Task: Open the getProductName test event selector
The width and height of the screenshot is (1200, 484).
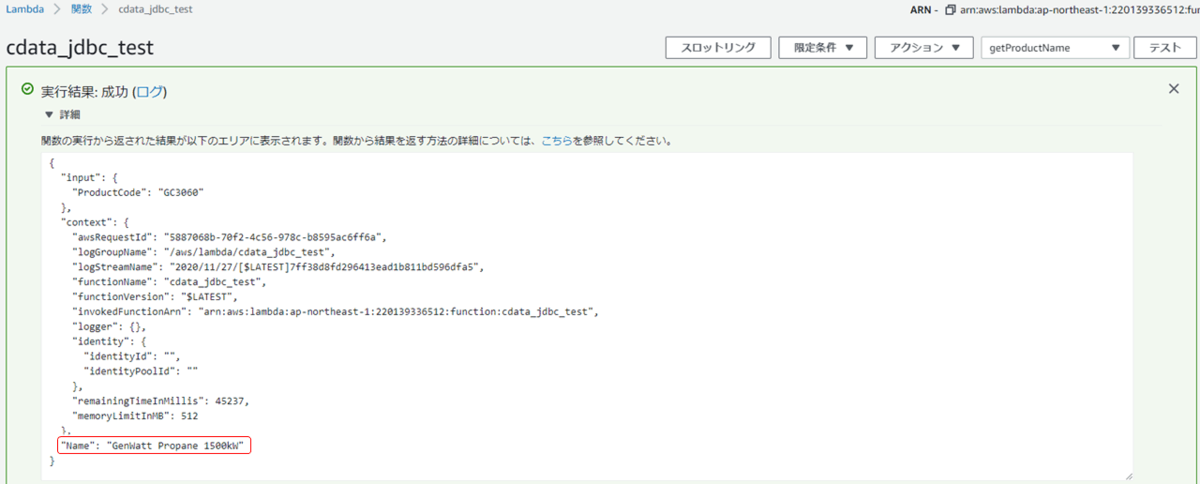Action: tap(1055, 47)
